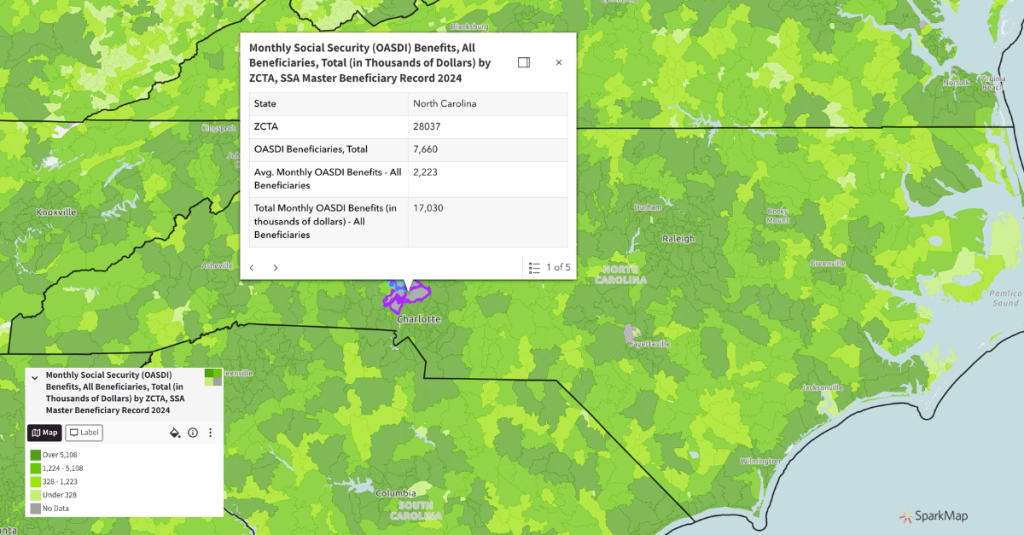Click the '1,224 - 5,108' green swatch
The width and height of the screenshot is (1024, 535).
coord(35,468)
